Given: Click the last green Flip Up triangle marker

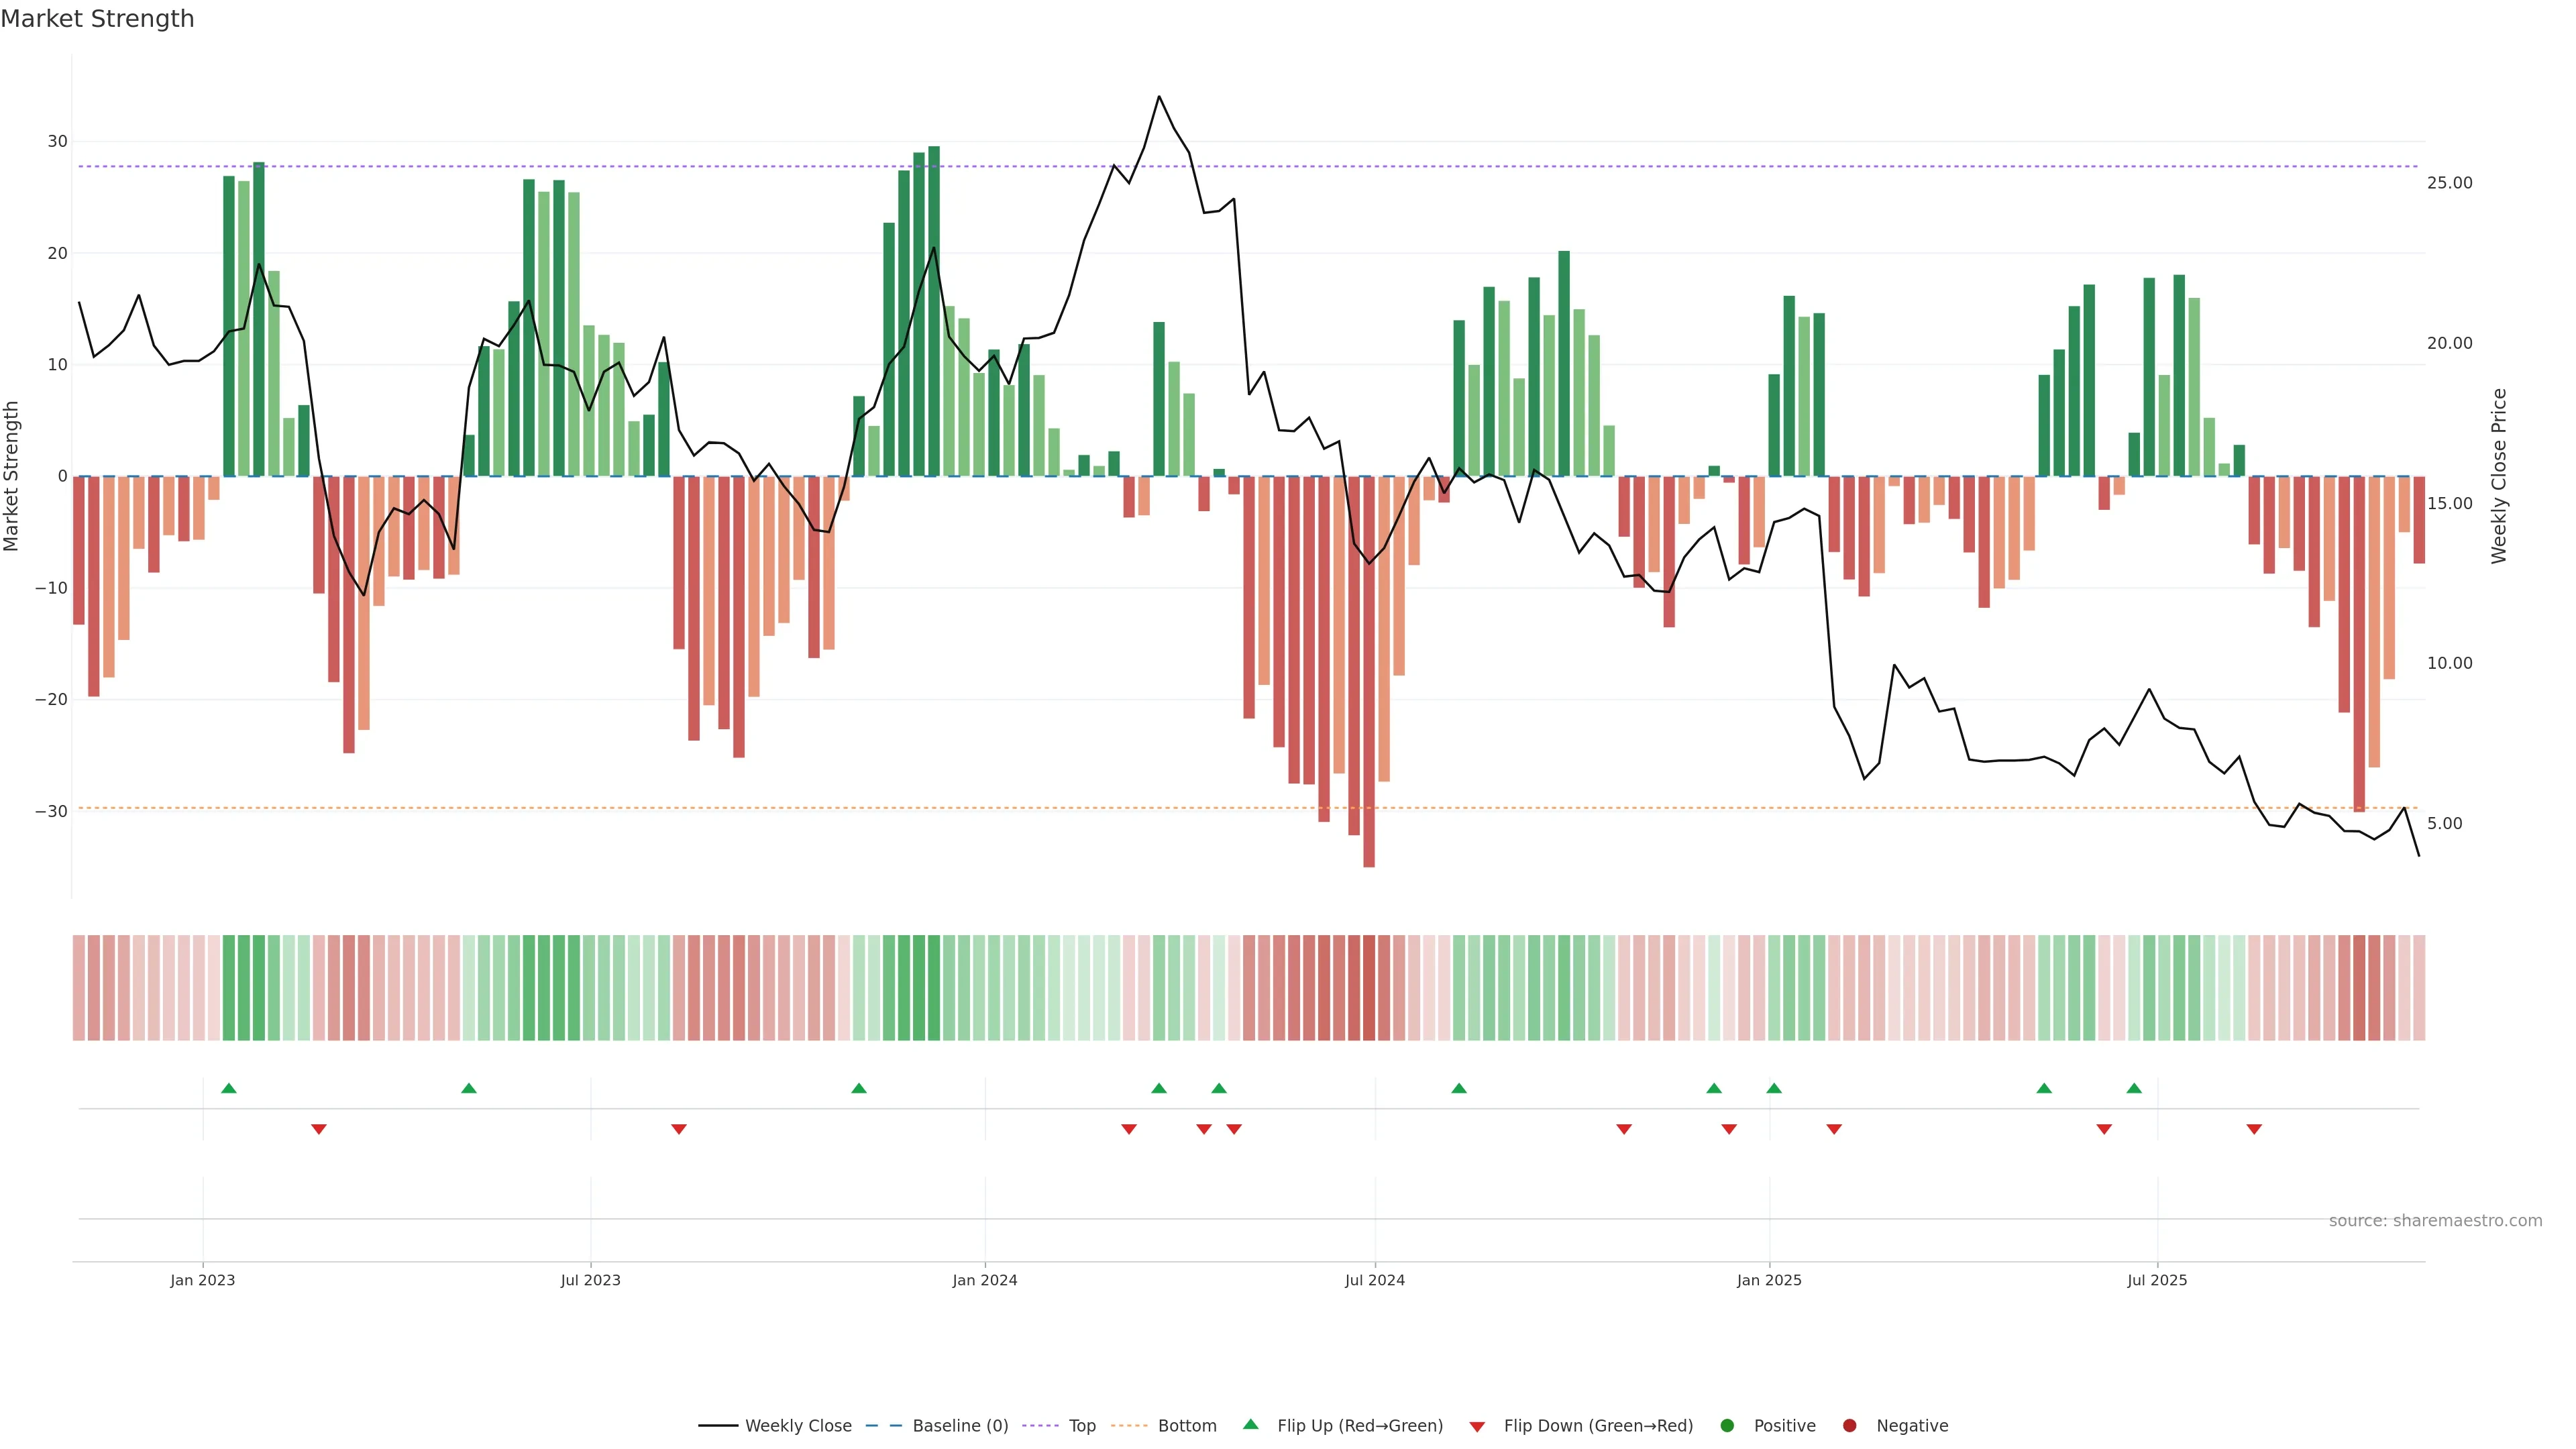Looking at the screenshot, I should (2134, 1088).
